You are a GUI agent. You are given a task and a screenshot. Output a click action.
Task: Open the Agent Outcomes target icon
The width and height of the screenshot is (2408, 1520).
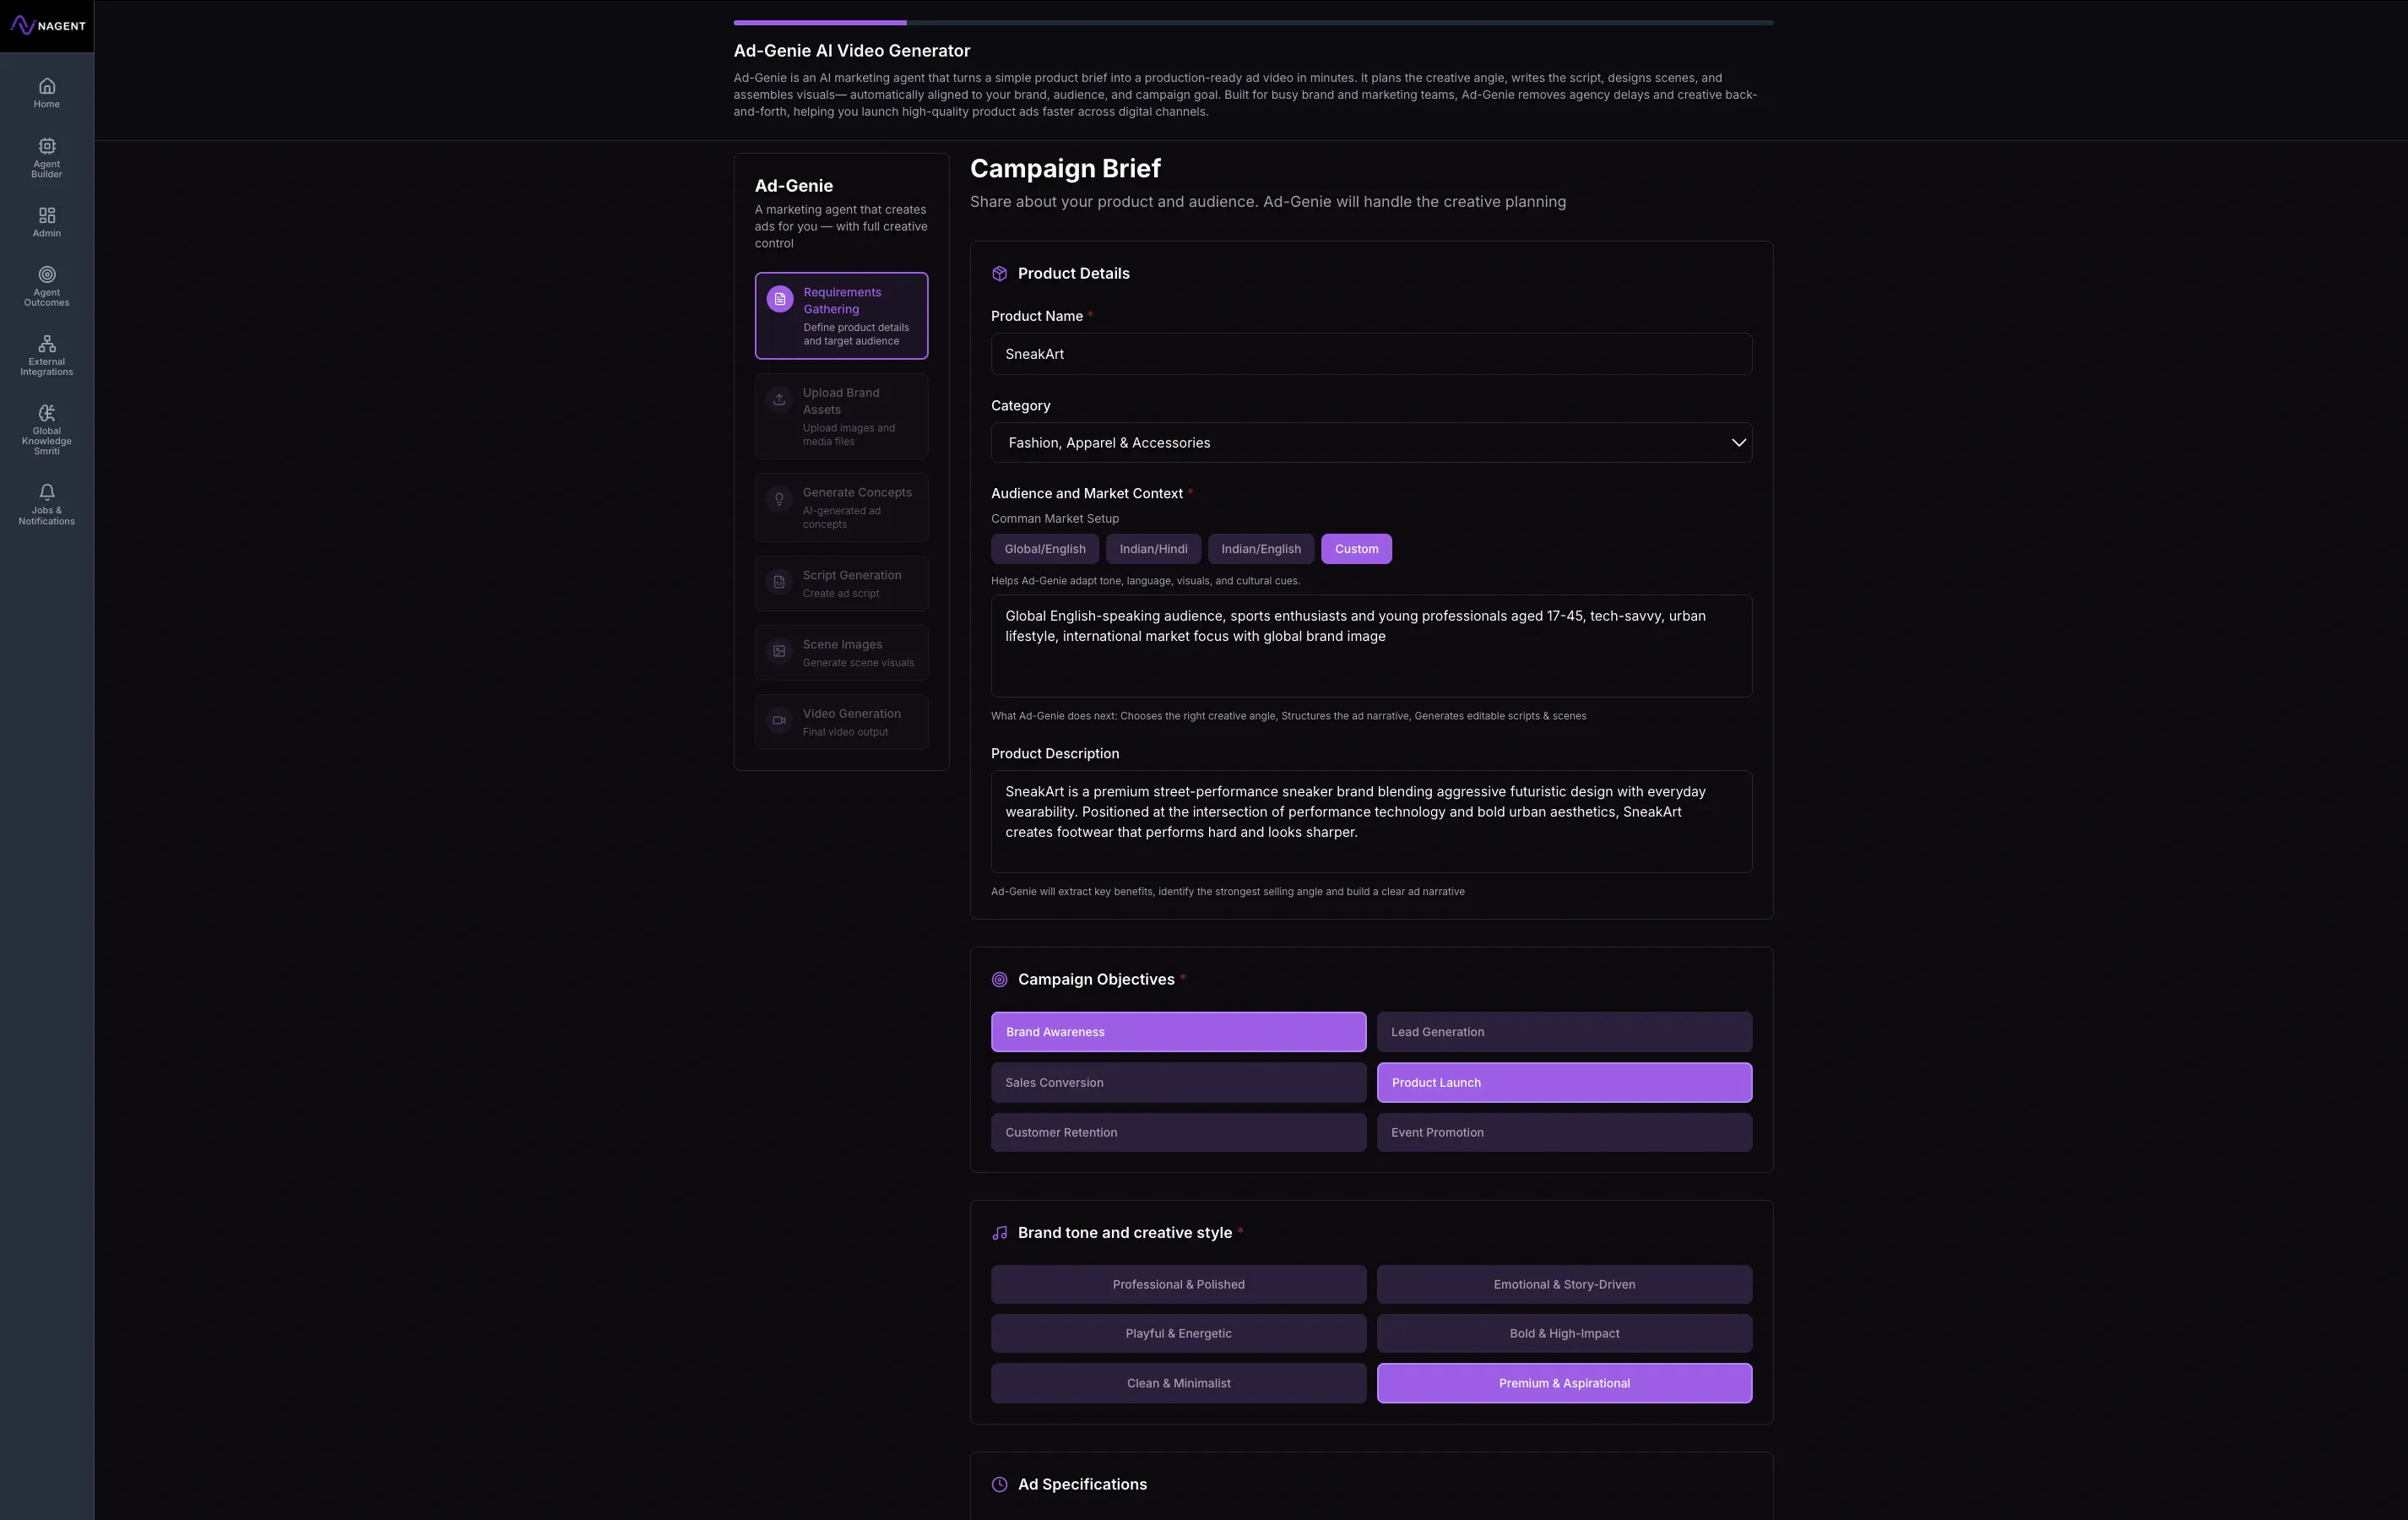click(x=46, y=275)
